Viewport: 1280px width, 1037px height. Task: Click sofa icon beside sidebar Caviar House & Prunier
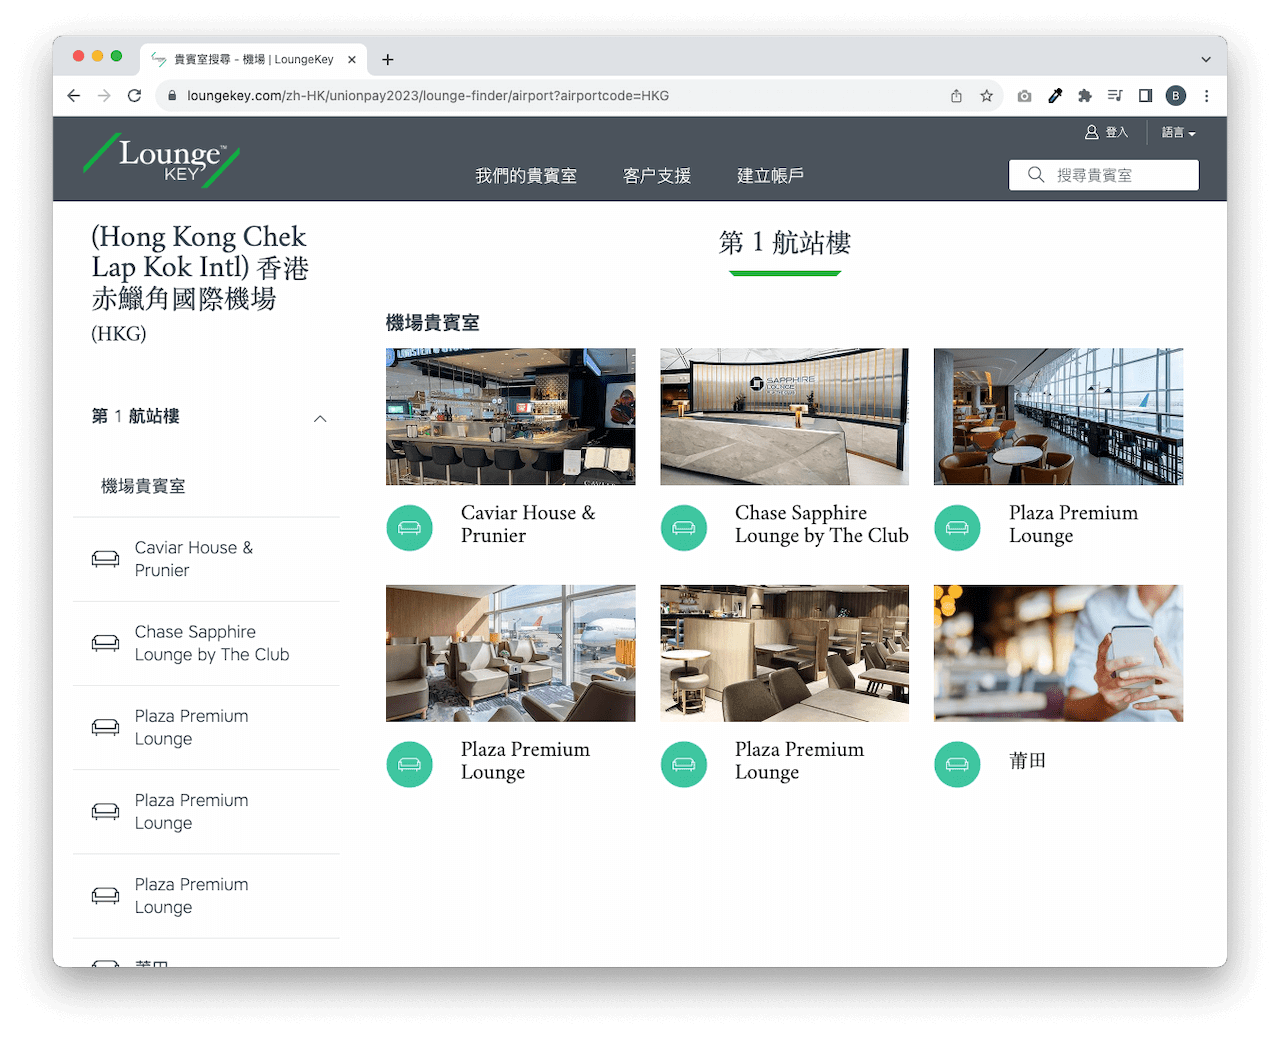point(105,559)
